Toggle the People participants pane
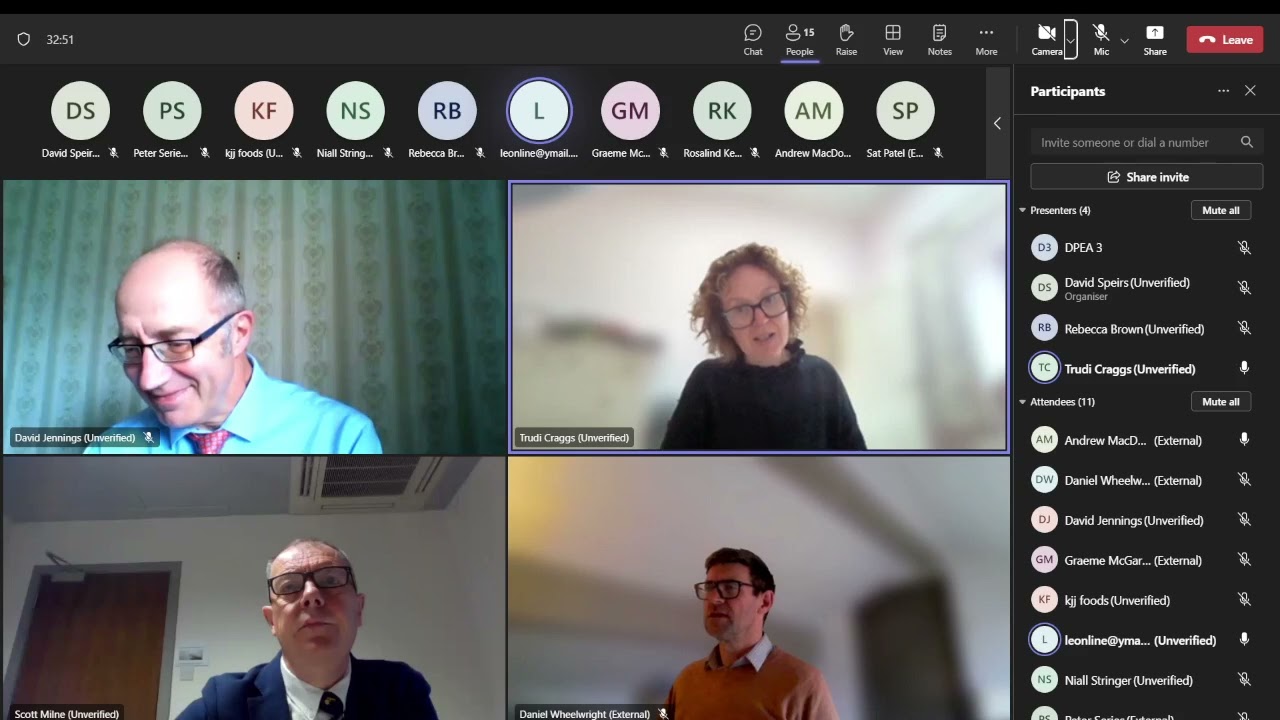This screenshot has height=720, width=1280. (799, 40)
